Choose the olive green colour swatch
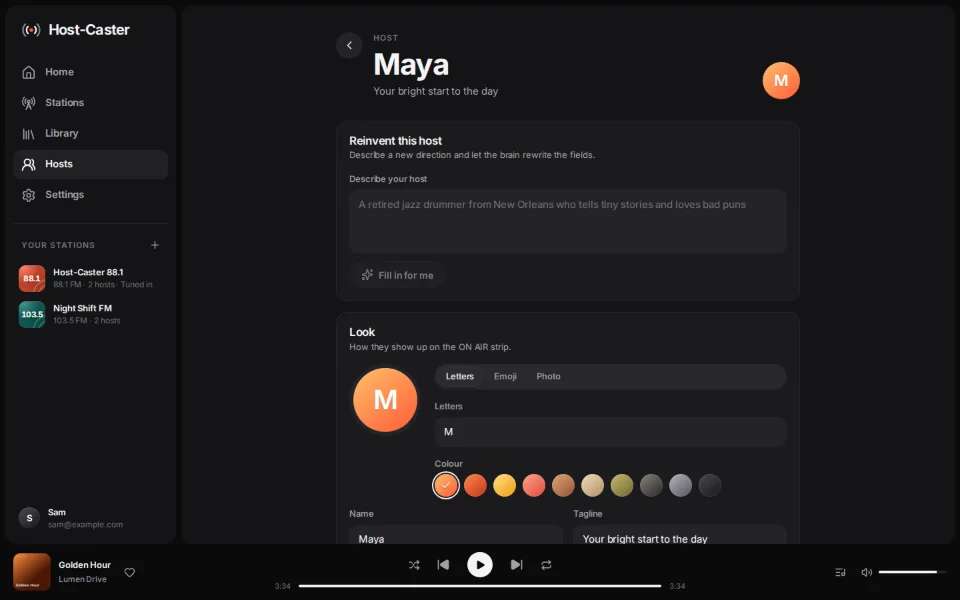Viewport: 960px width, 600px height. [x=621, y=486]
